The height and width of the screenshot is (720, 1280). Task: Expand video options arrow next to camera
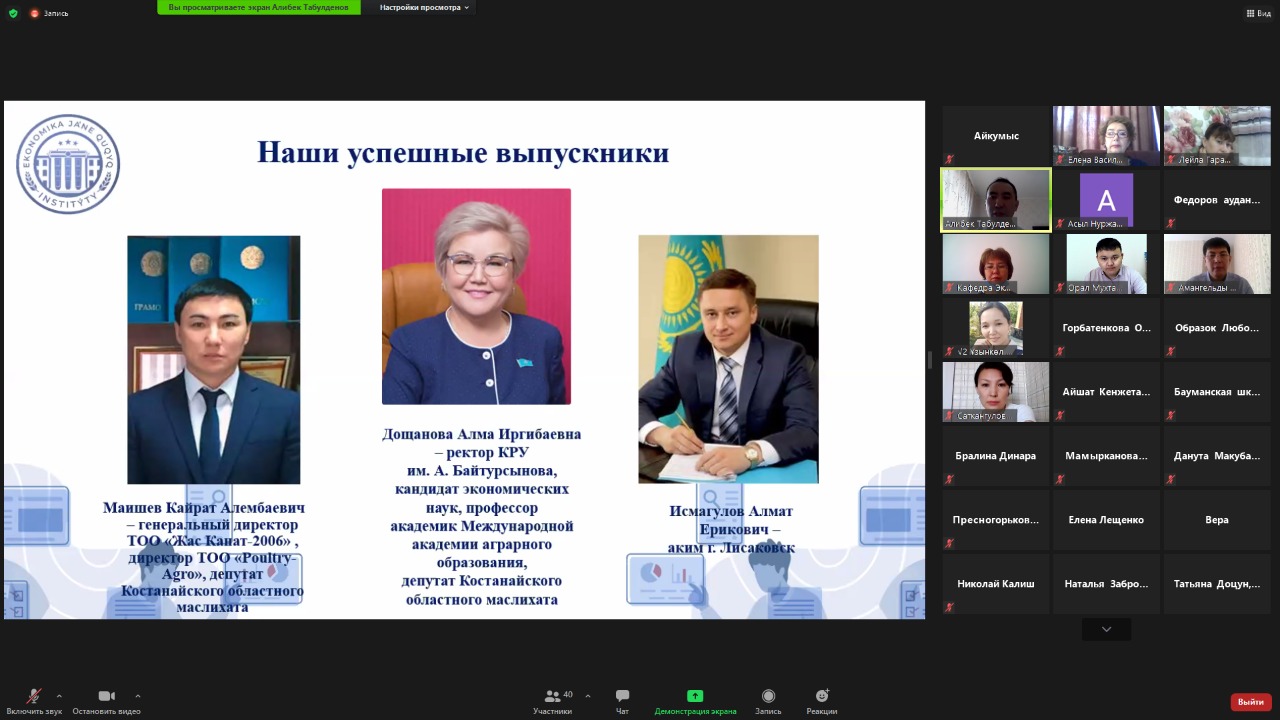(x=137, y=696)
